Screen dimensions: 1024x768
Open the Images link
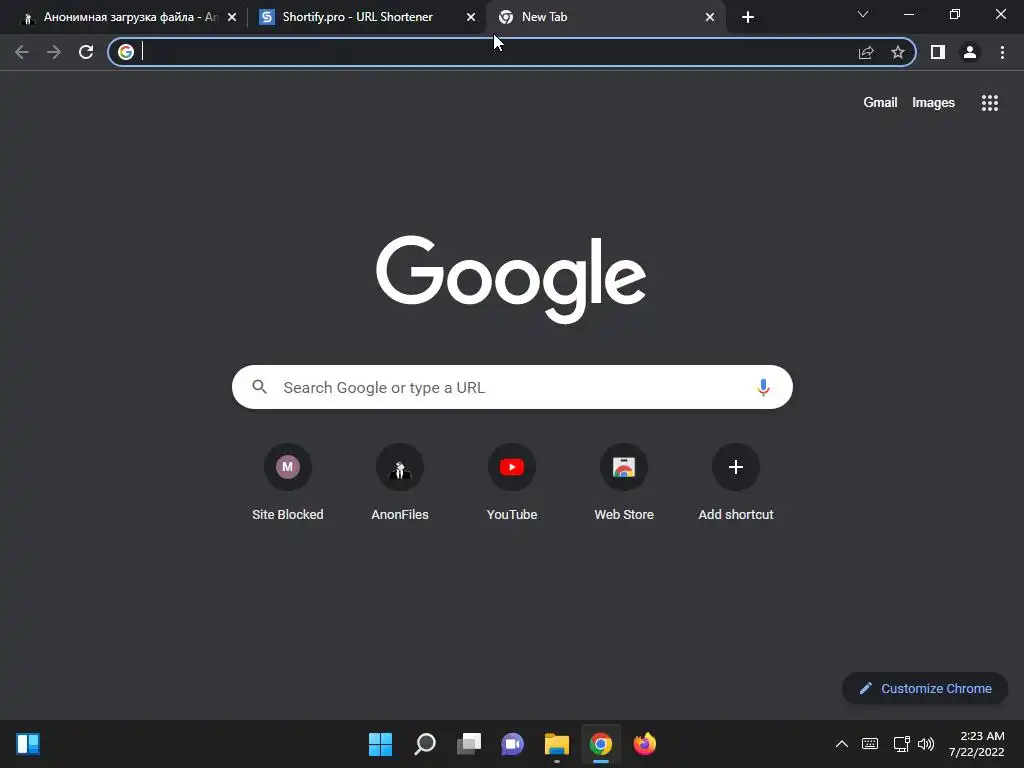933,103
